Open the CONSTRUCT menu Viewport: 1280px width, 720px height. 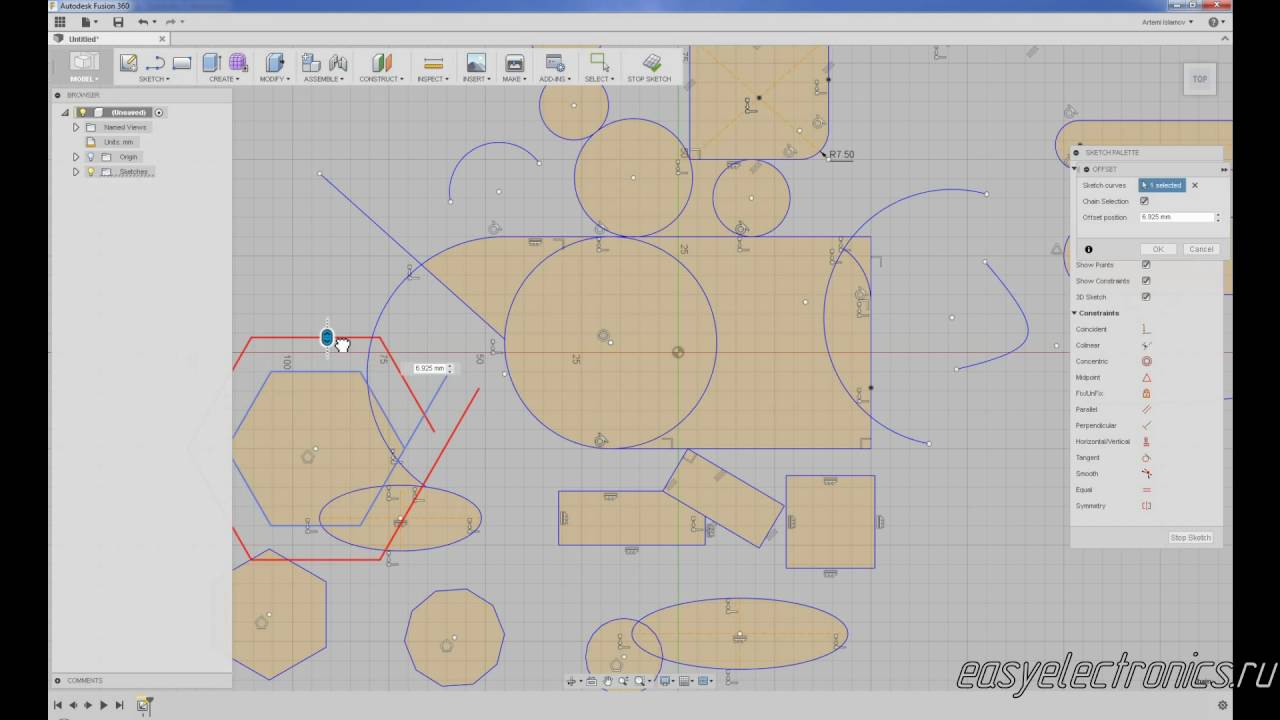click(x=382, y=79)
